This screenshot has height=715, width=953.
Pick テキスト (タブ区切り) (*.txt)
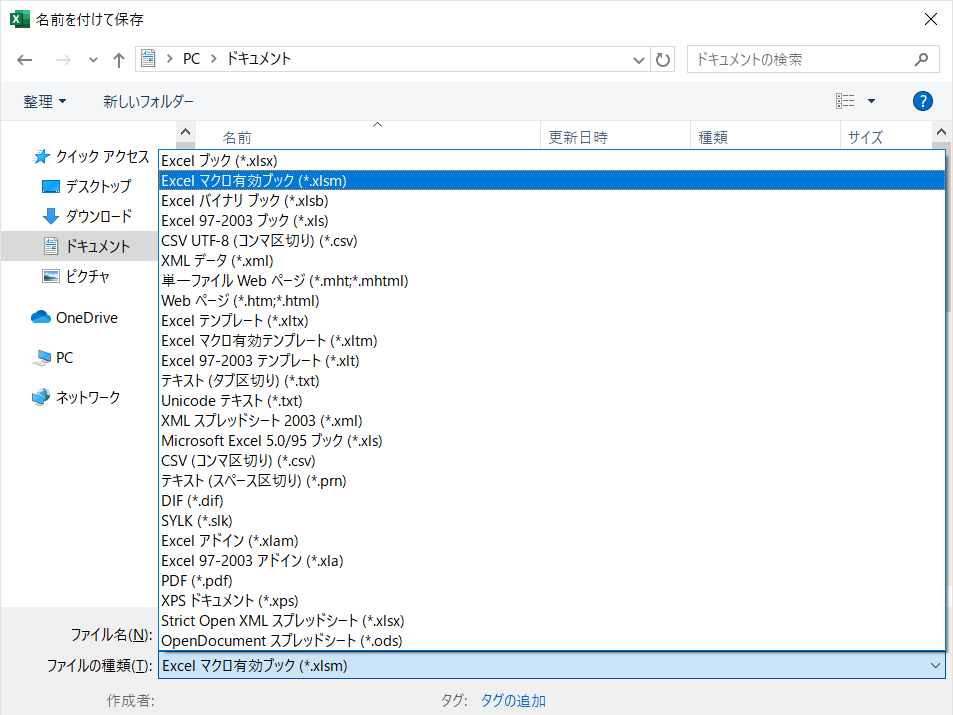tap(552, 381)
